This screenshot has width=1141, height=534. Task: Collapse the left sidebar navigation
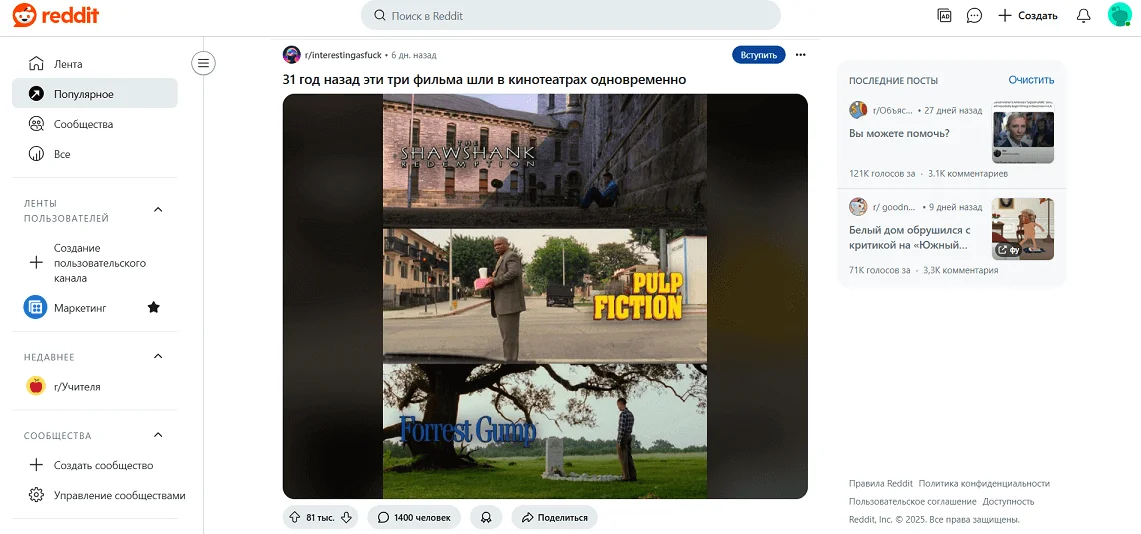(x=204, y=64)
